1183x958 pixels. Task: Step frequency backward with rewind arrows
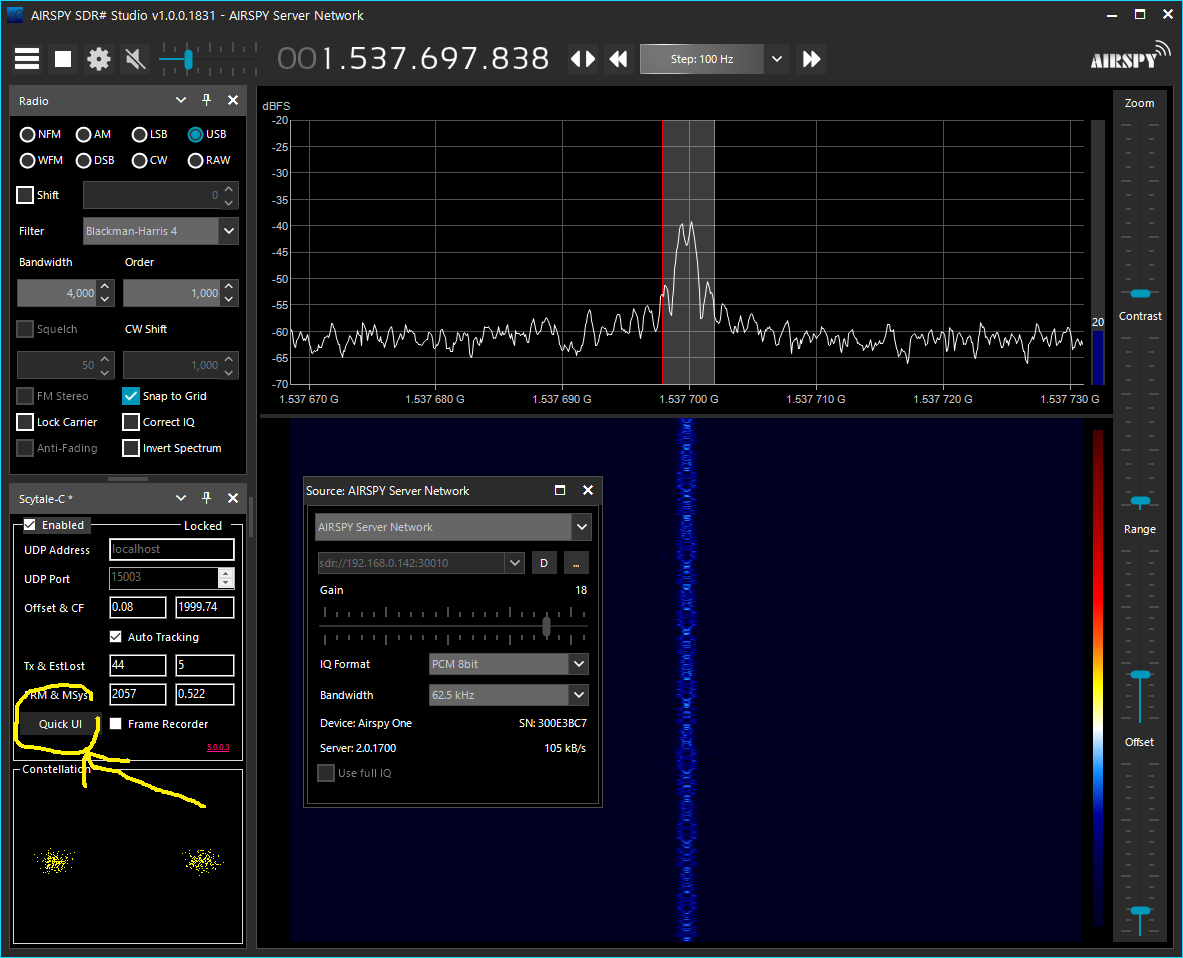(619, 59)
